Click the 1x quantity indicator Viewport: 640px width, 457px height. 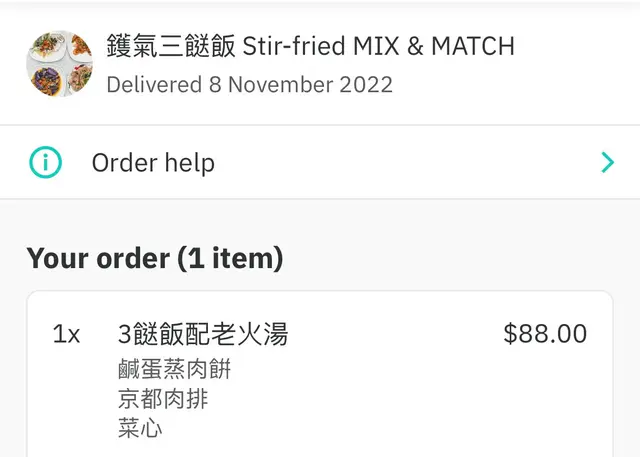66,334
